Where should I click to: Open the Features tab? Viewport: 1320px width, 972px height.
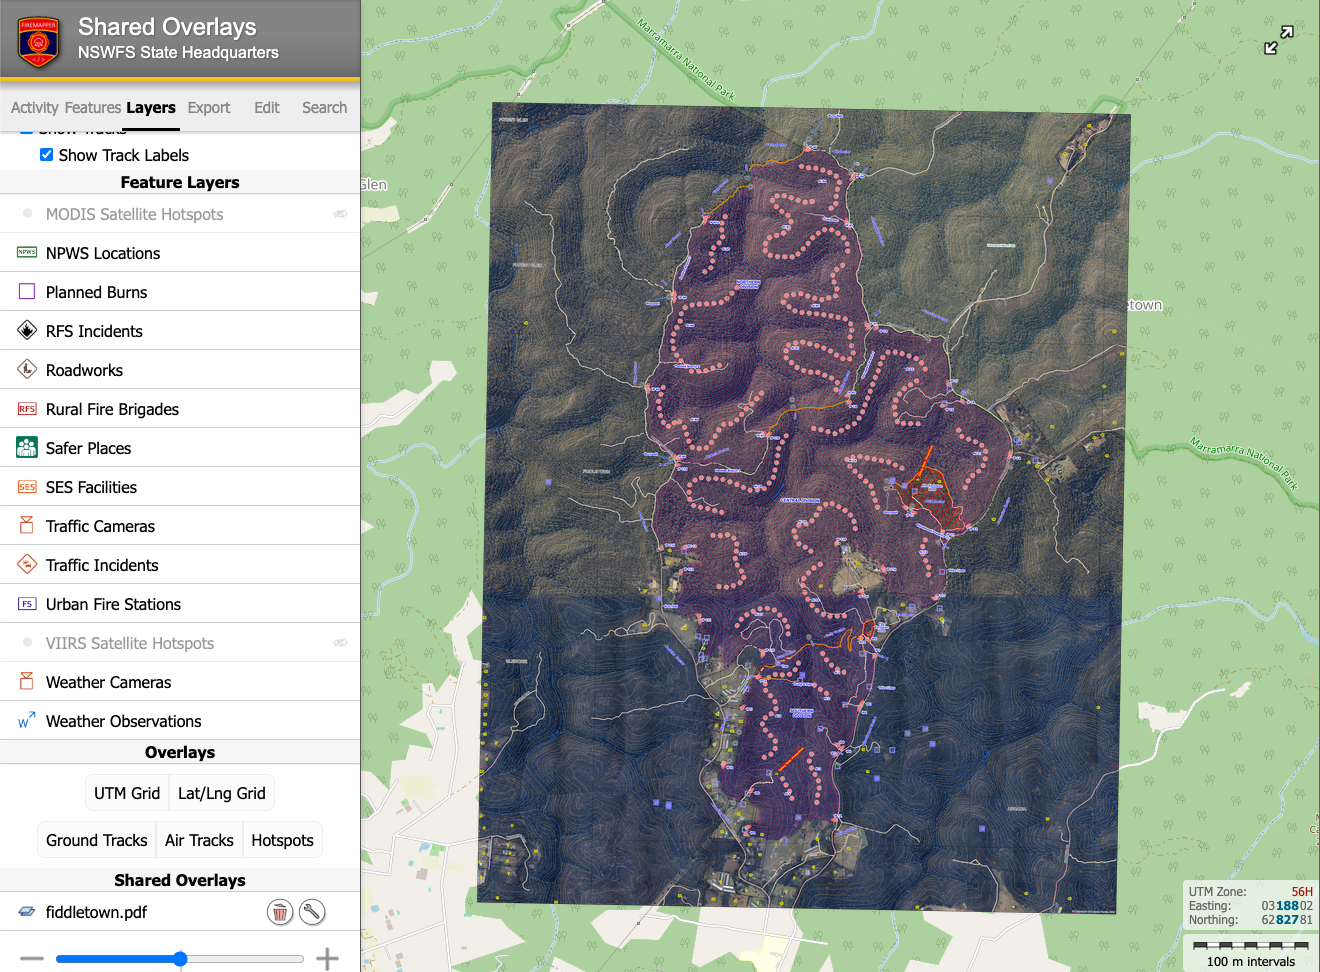(93, 108)
